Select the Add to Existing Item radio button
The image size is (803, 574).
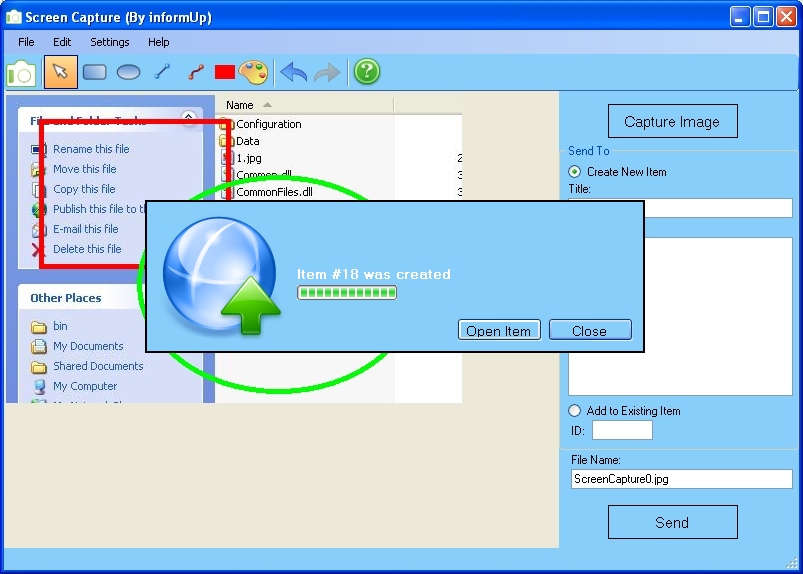click(x=575, y=411)
